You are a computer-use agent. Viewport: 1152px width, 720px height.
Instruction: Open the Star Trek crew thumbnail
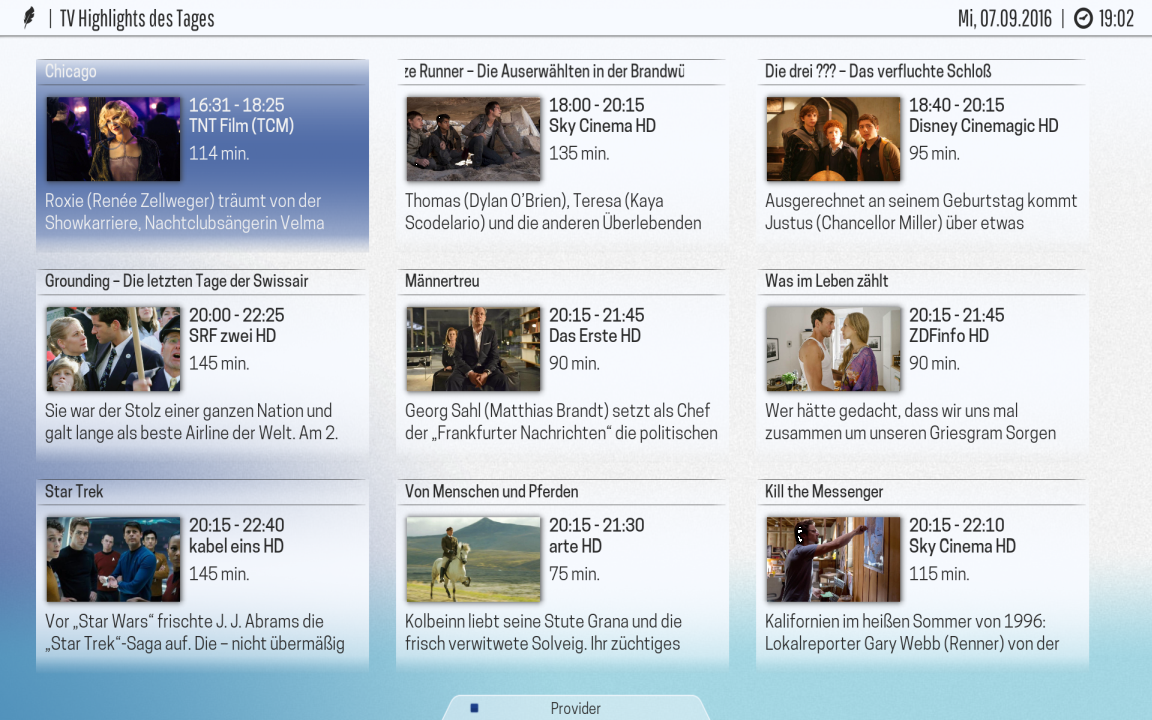tap(113, 559)
